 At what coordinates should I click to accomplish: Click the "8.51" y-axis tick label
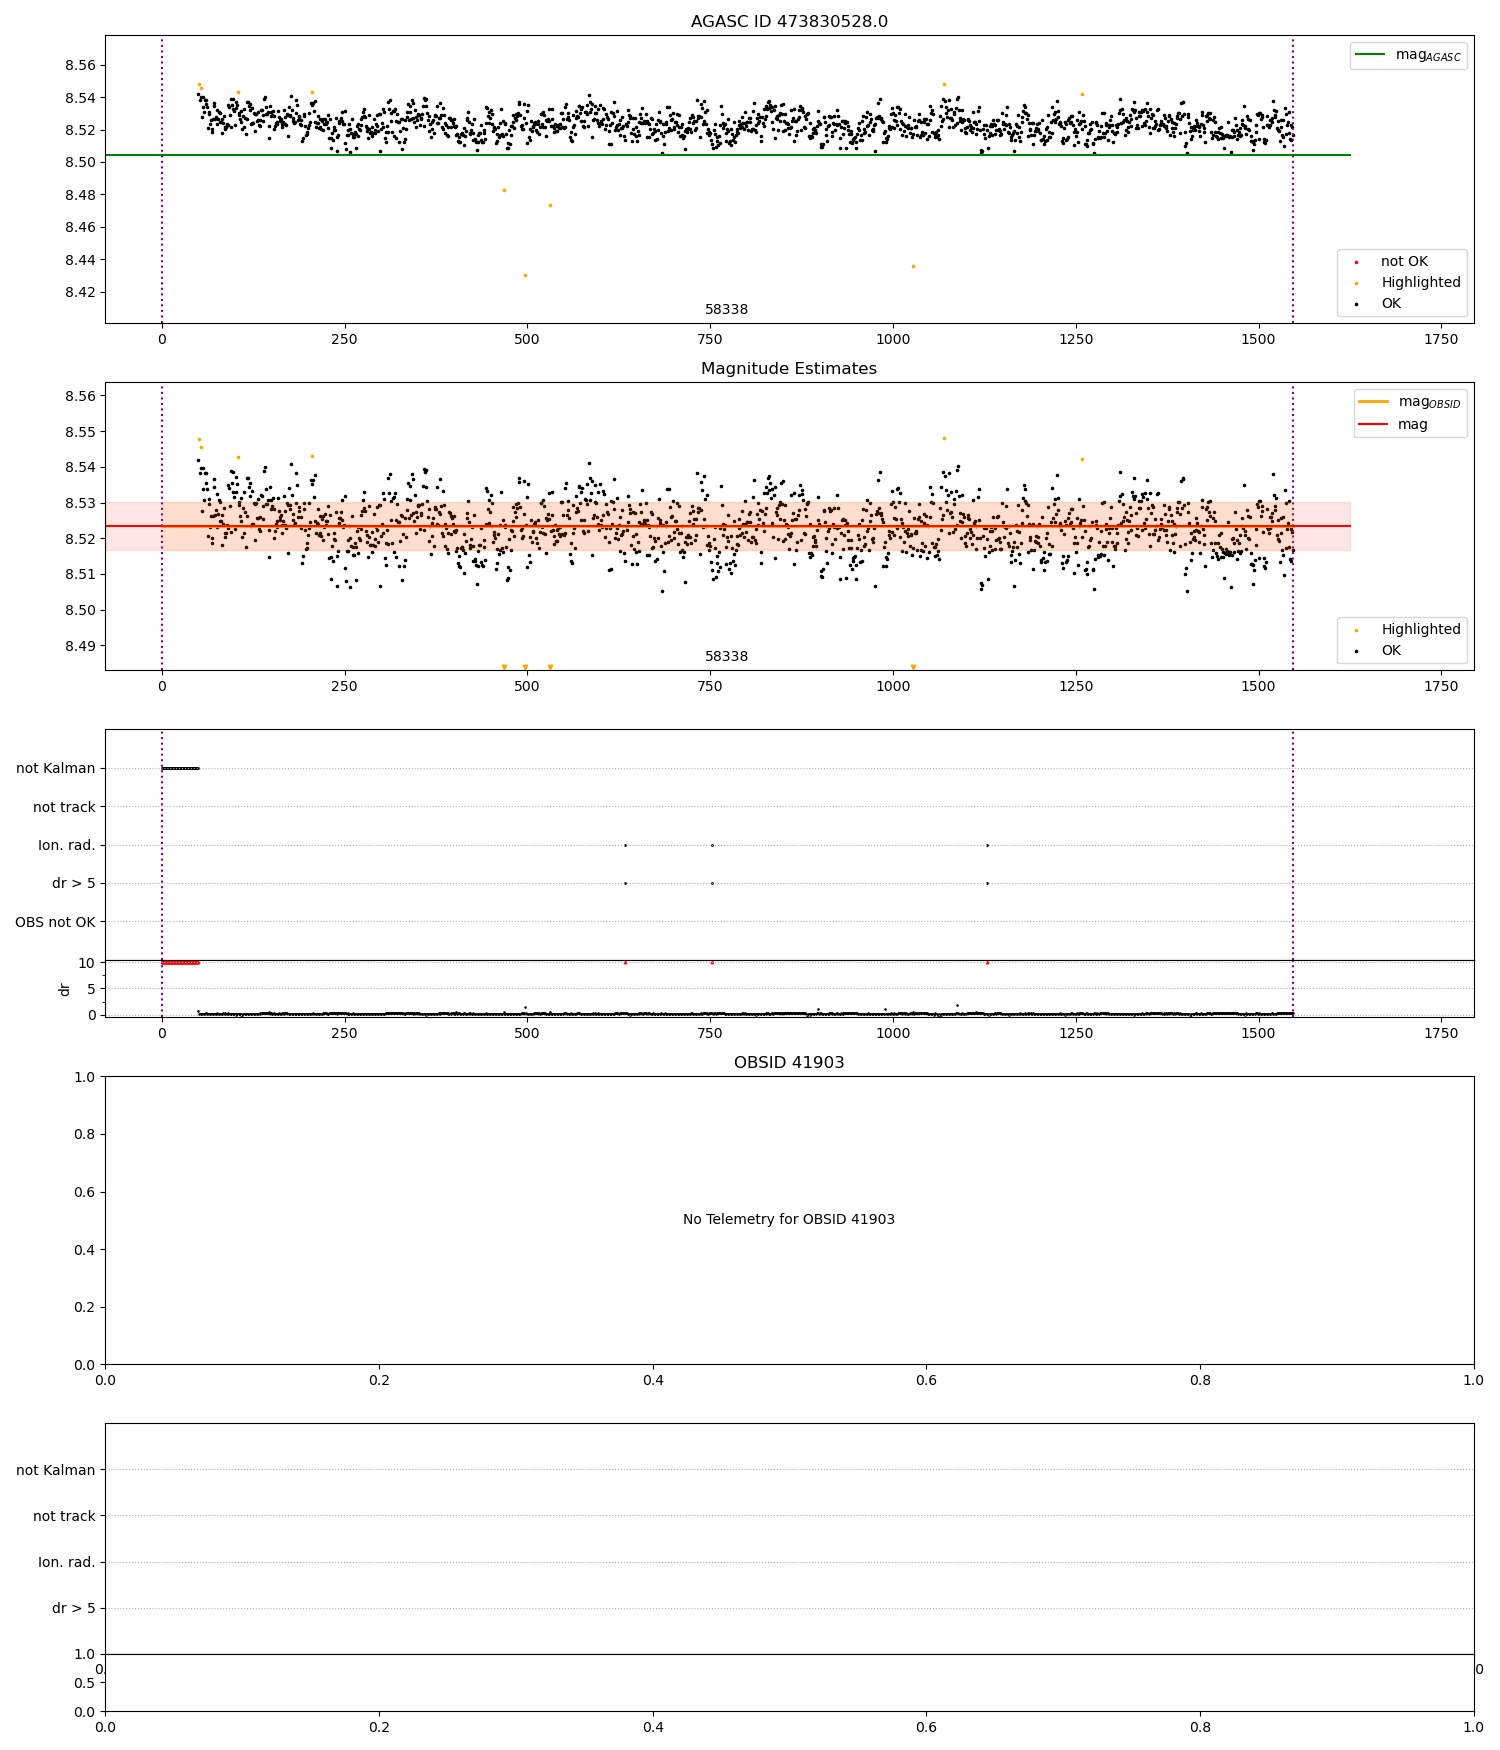pos(80,575)
